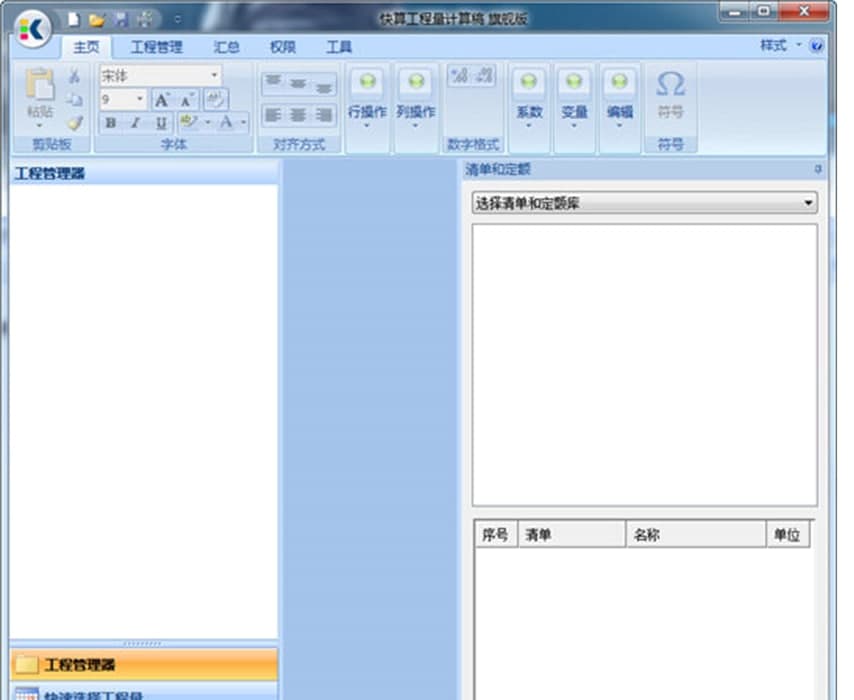
Task: Click the cut scissors icon
Action: click(75, 76)
